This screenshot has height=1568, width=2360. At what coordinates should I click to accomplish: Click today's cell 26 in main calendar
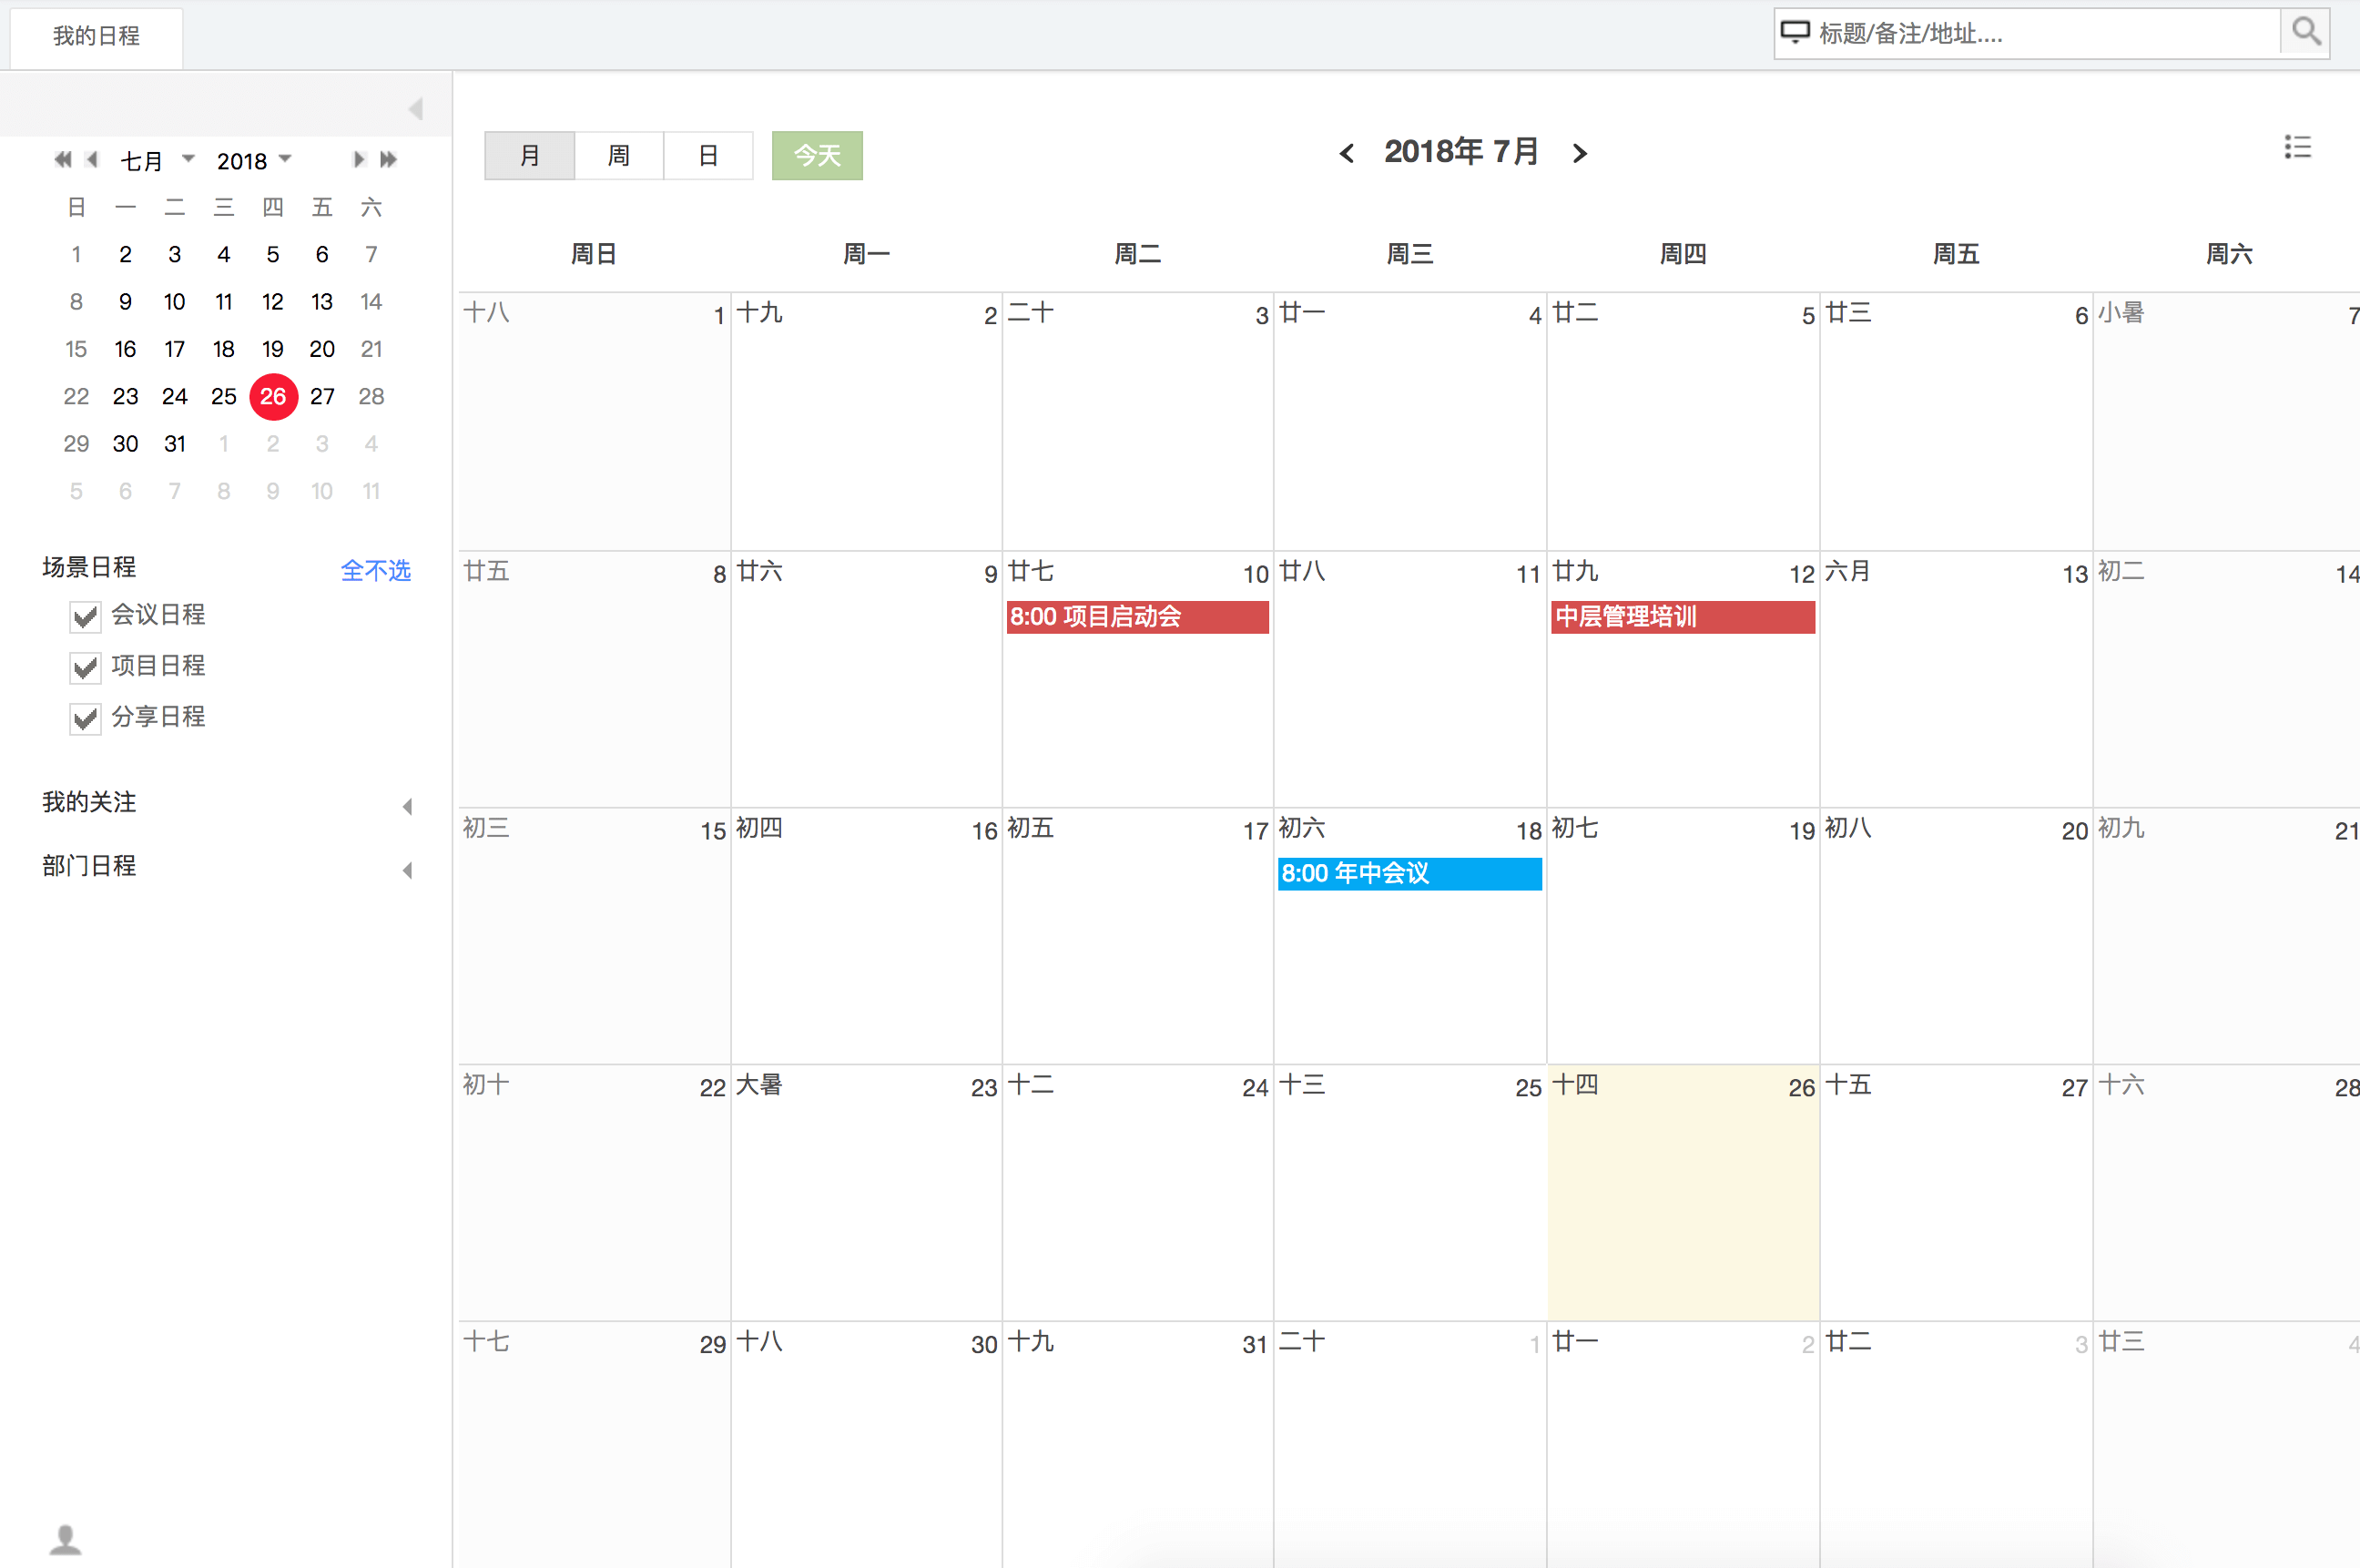(x=1683, y=1192)
